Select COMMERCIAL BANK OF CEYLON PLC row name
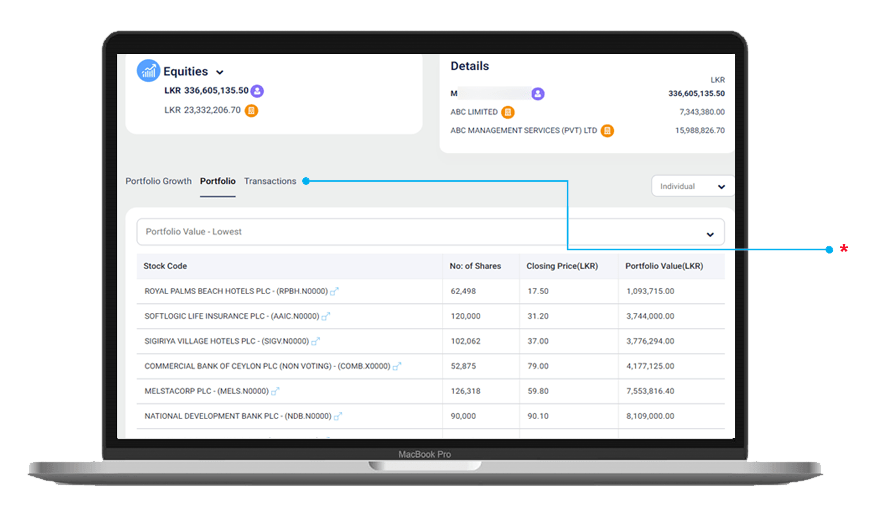This screenshot has width=880, height=515. [x=267, y=366]
